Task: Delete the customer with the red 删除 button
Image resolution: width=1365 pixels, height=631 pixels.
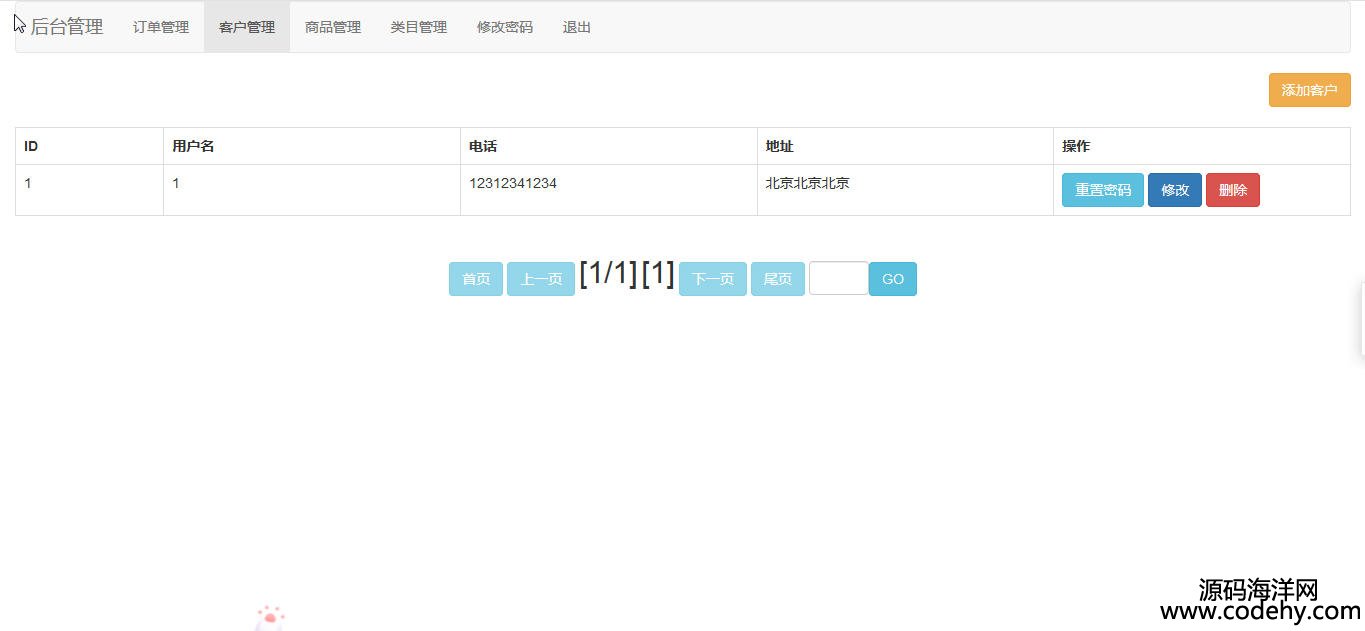Action: tap(1232, 190)
